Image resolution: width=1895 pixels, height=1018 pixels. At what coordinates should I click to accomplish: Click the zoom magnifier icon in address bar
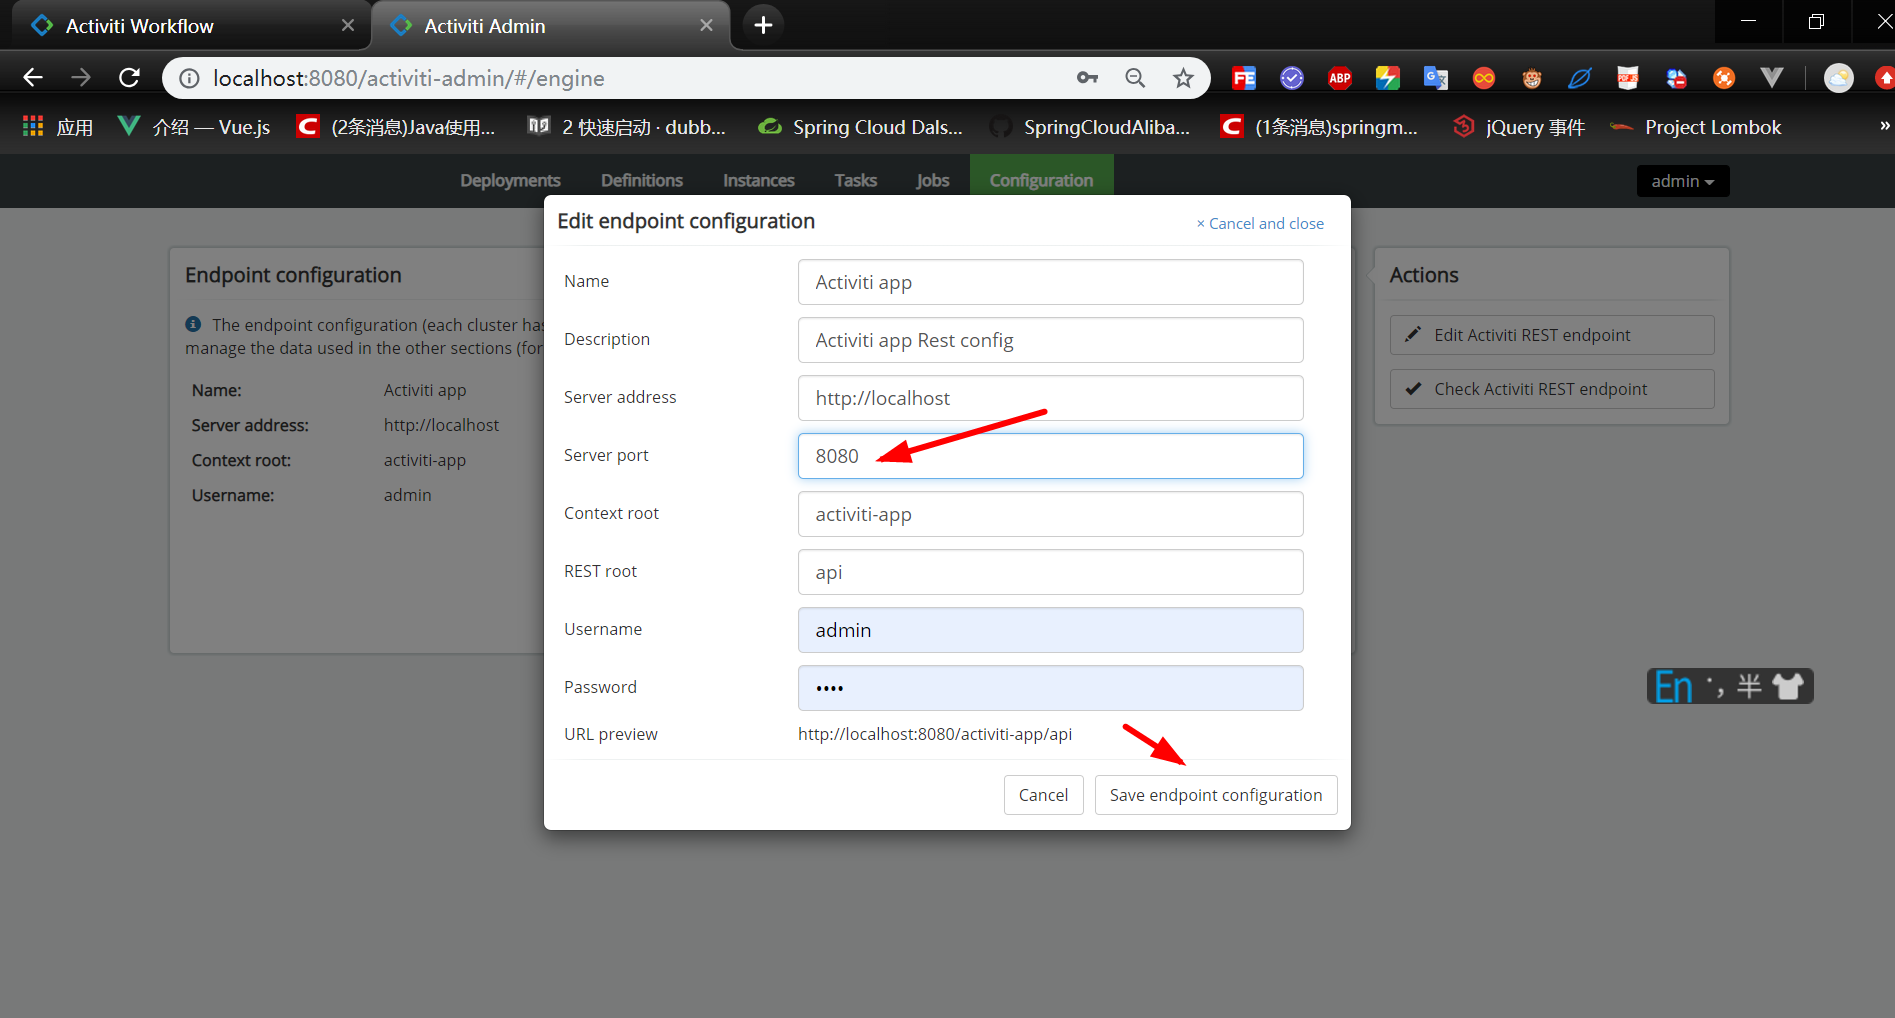point(1135,78)
